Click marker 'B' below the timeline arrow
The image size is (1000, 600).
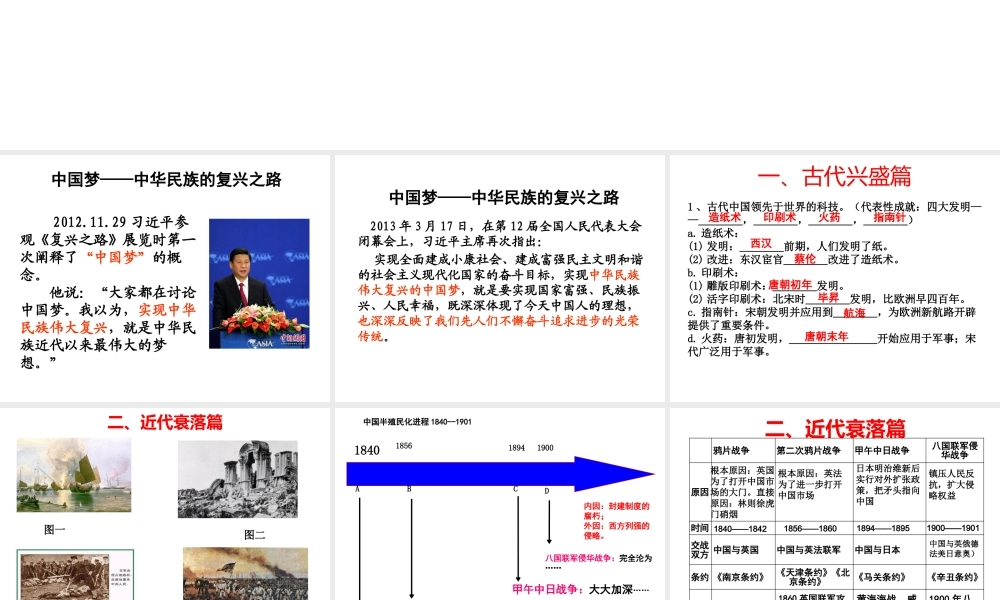coord(409,489)
